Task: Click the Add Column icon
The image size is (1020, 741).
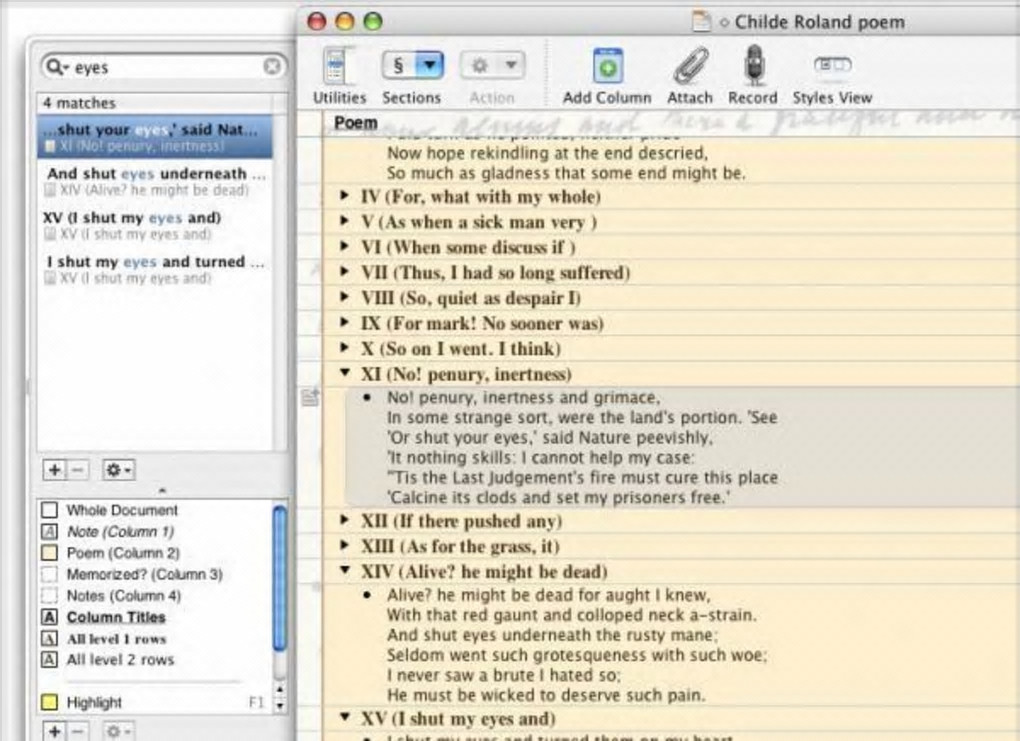Action: click(608, 66)
